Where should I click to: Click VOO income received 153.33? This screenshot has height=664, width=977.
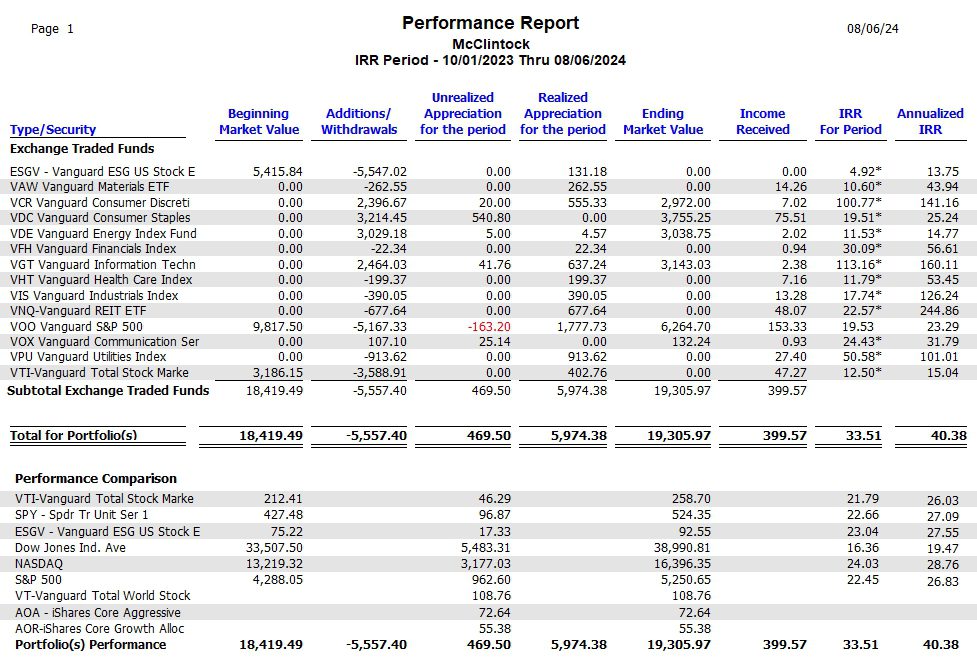pyautogui.click(x=788, y=326)
